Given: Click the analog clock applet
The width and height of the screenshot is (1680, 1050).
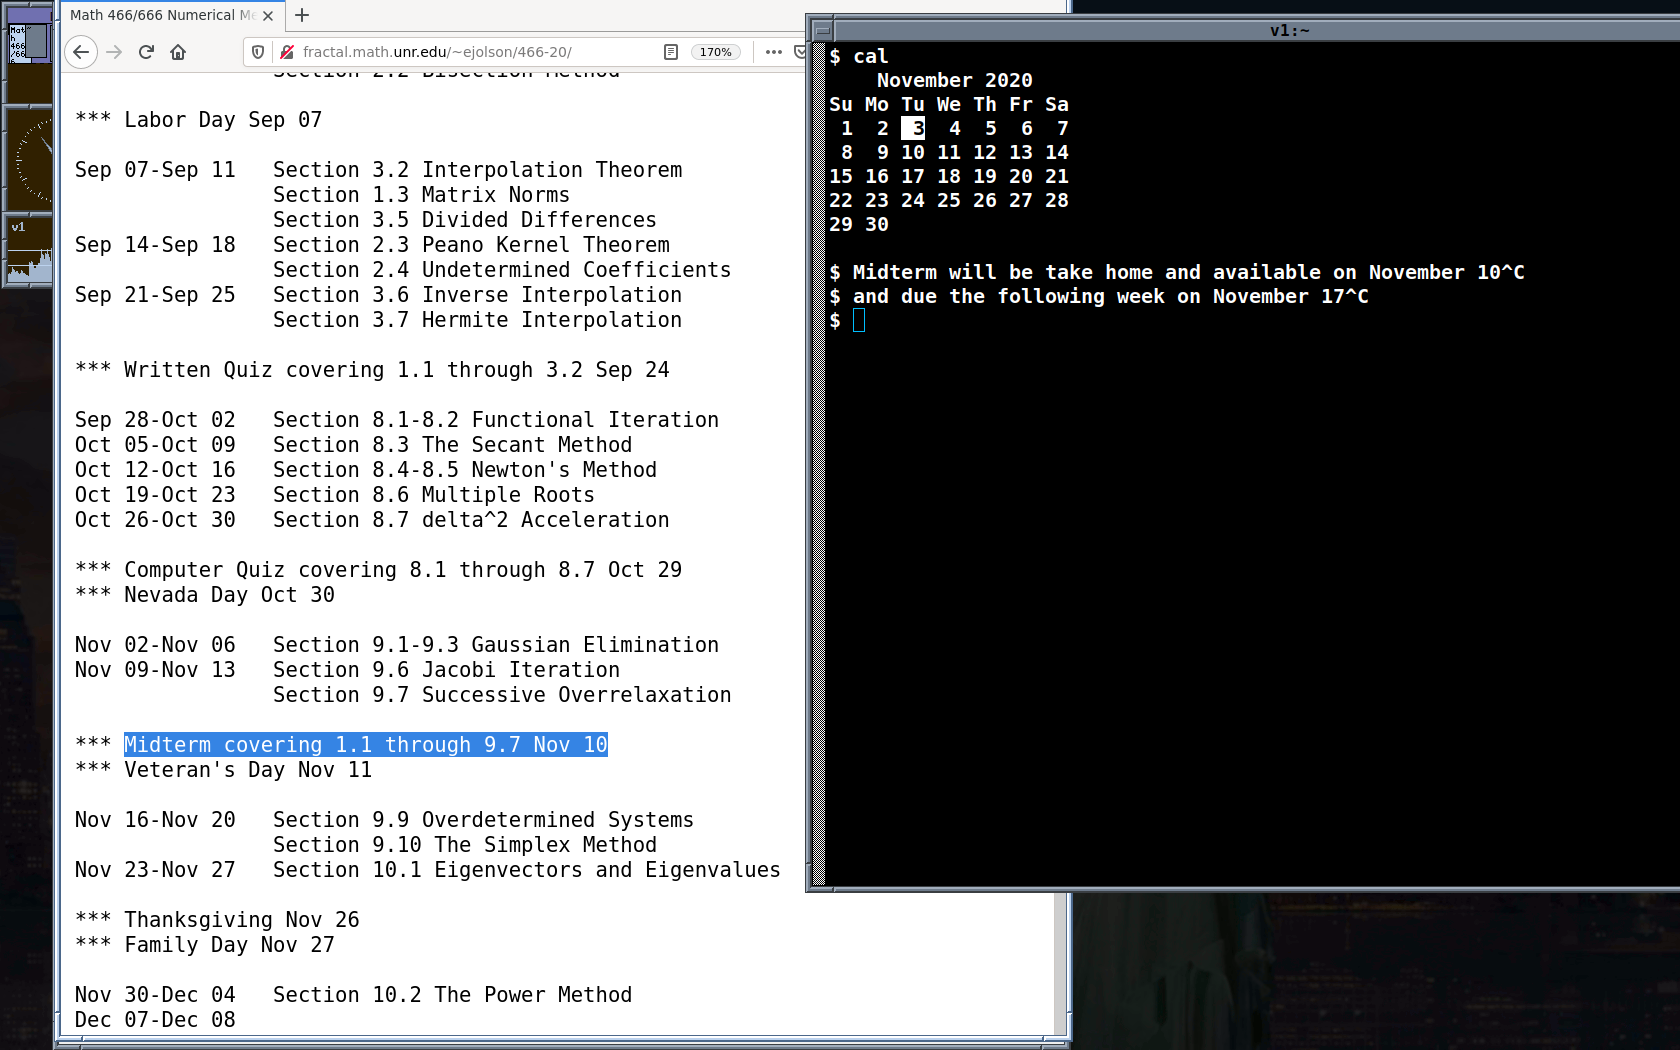Looking at the screenshot, I should (30, 159).
